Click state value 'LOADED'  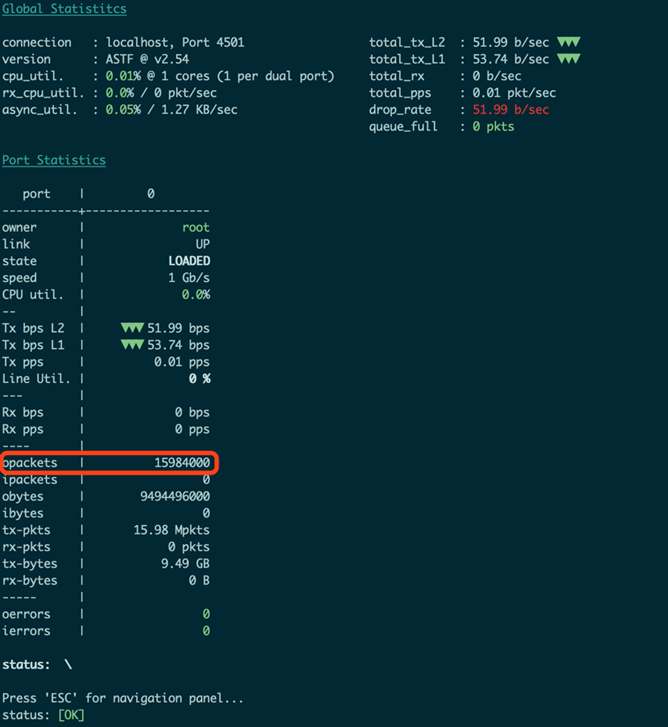(189, 261)
